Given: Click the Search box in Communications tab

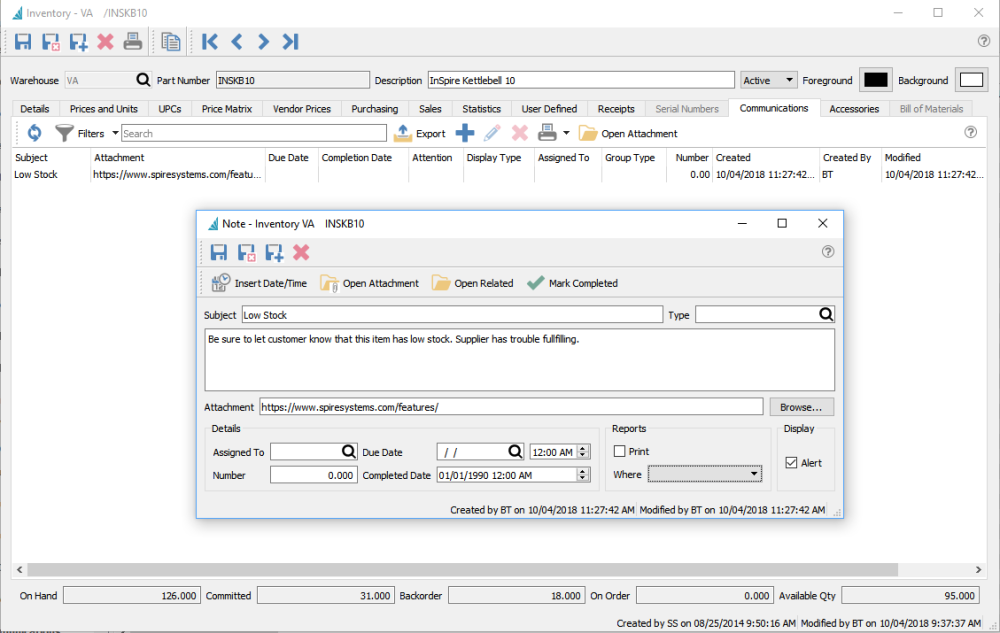Looking at the screenshot, I should click(x=254, y=133).
